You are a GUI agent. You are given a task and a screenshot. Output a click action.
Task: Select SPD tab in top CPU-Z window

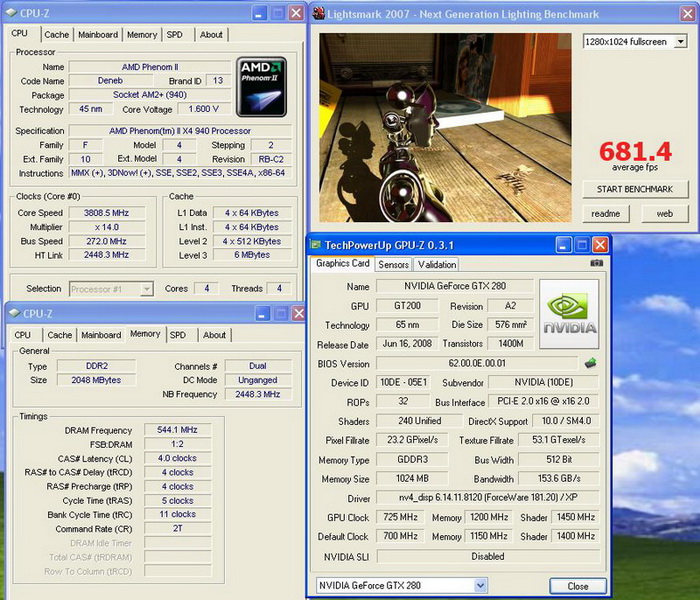click(175, 34)
